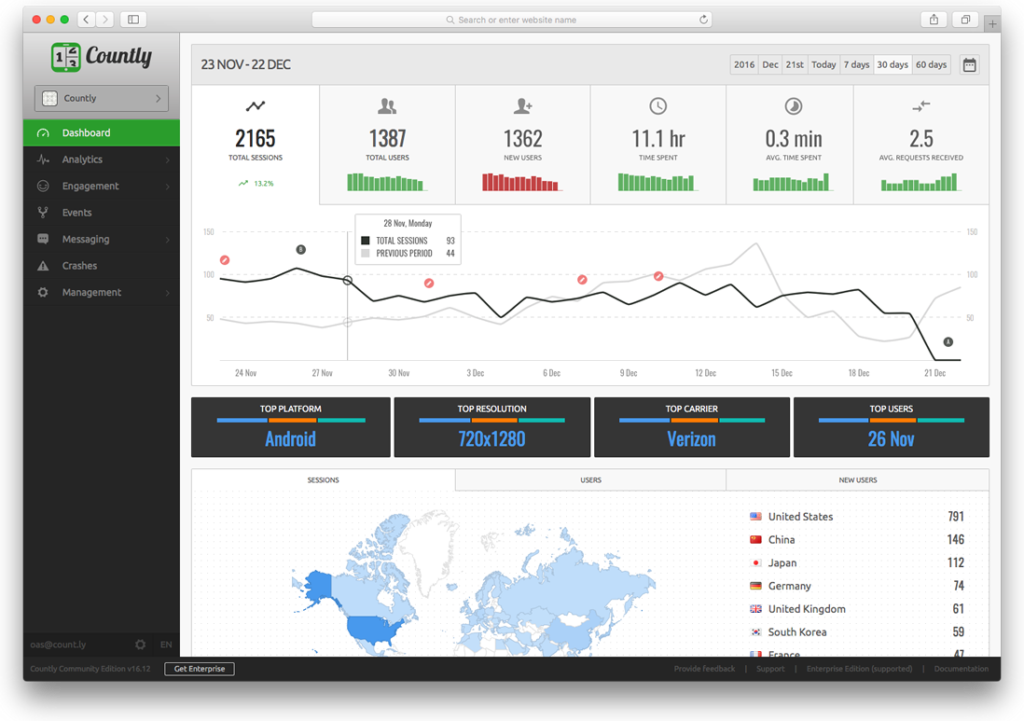This screenshot has height=721, width=1024.
Task: Open the Documentation footer link
Action: [961, 669]
